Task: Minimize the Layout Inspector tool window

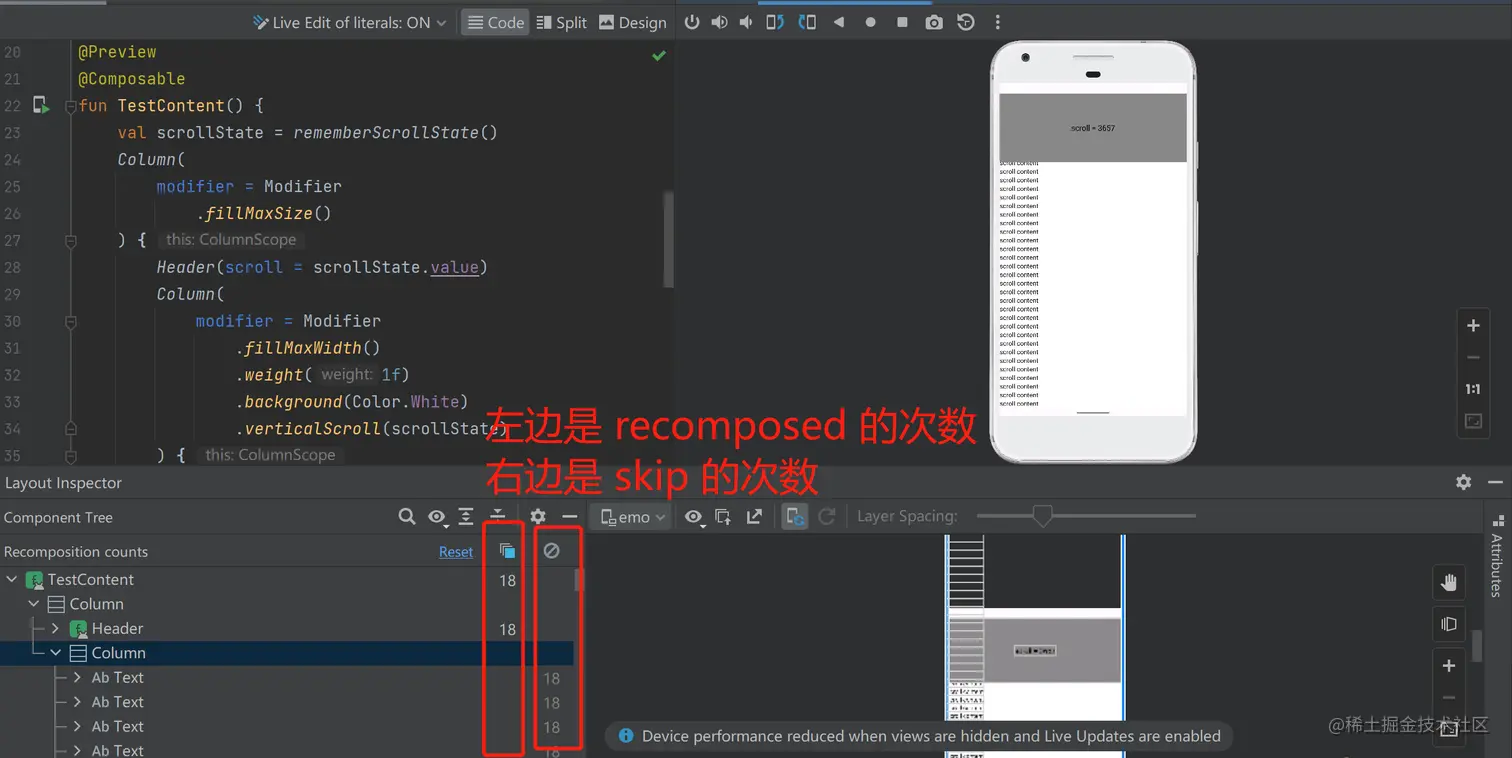Action: (1495, 482)
